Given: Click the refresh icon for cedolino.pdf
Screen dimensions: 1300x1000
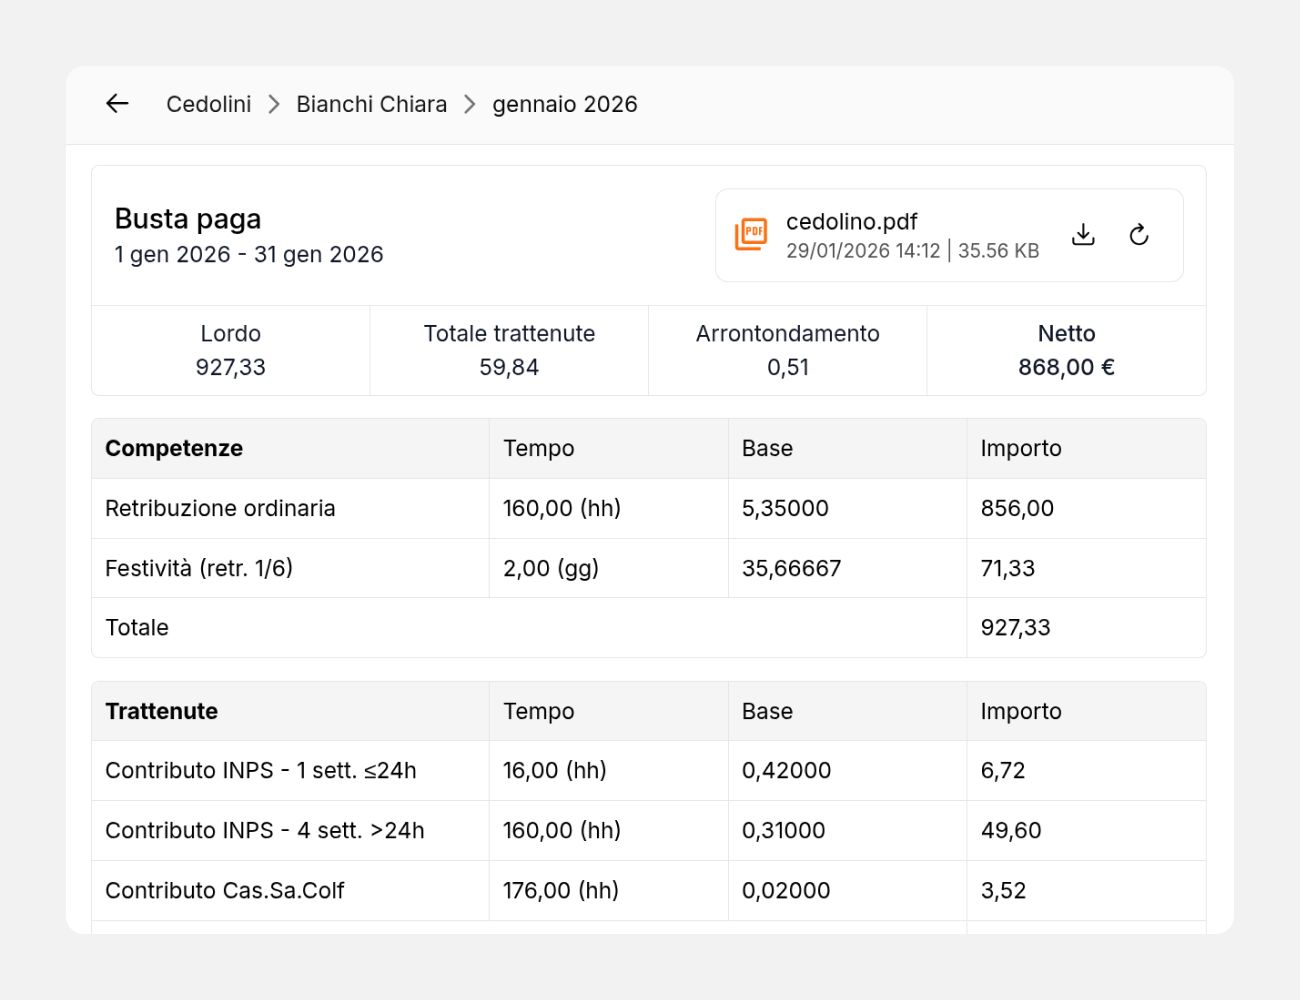Looking at the screenshot, I should pos(1138,235).
